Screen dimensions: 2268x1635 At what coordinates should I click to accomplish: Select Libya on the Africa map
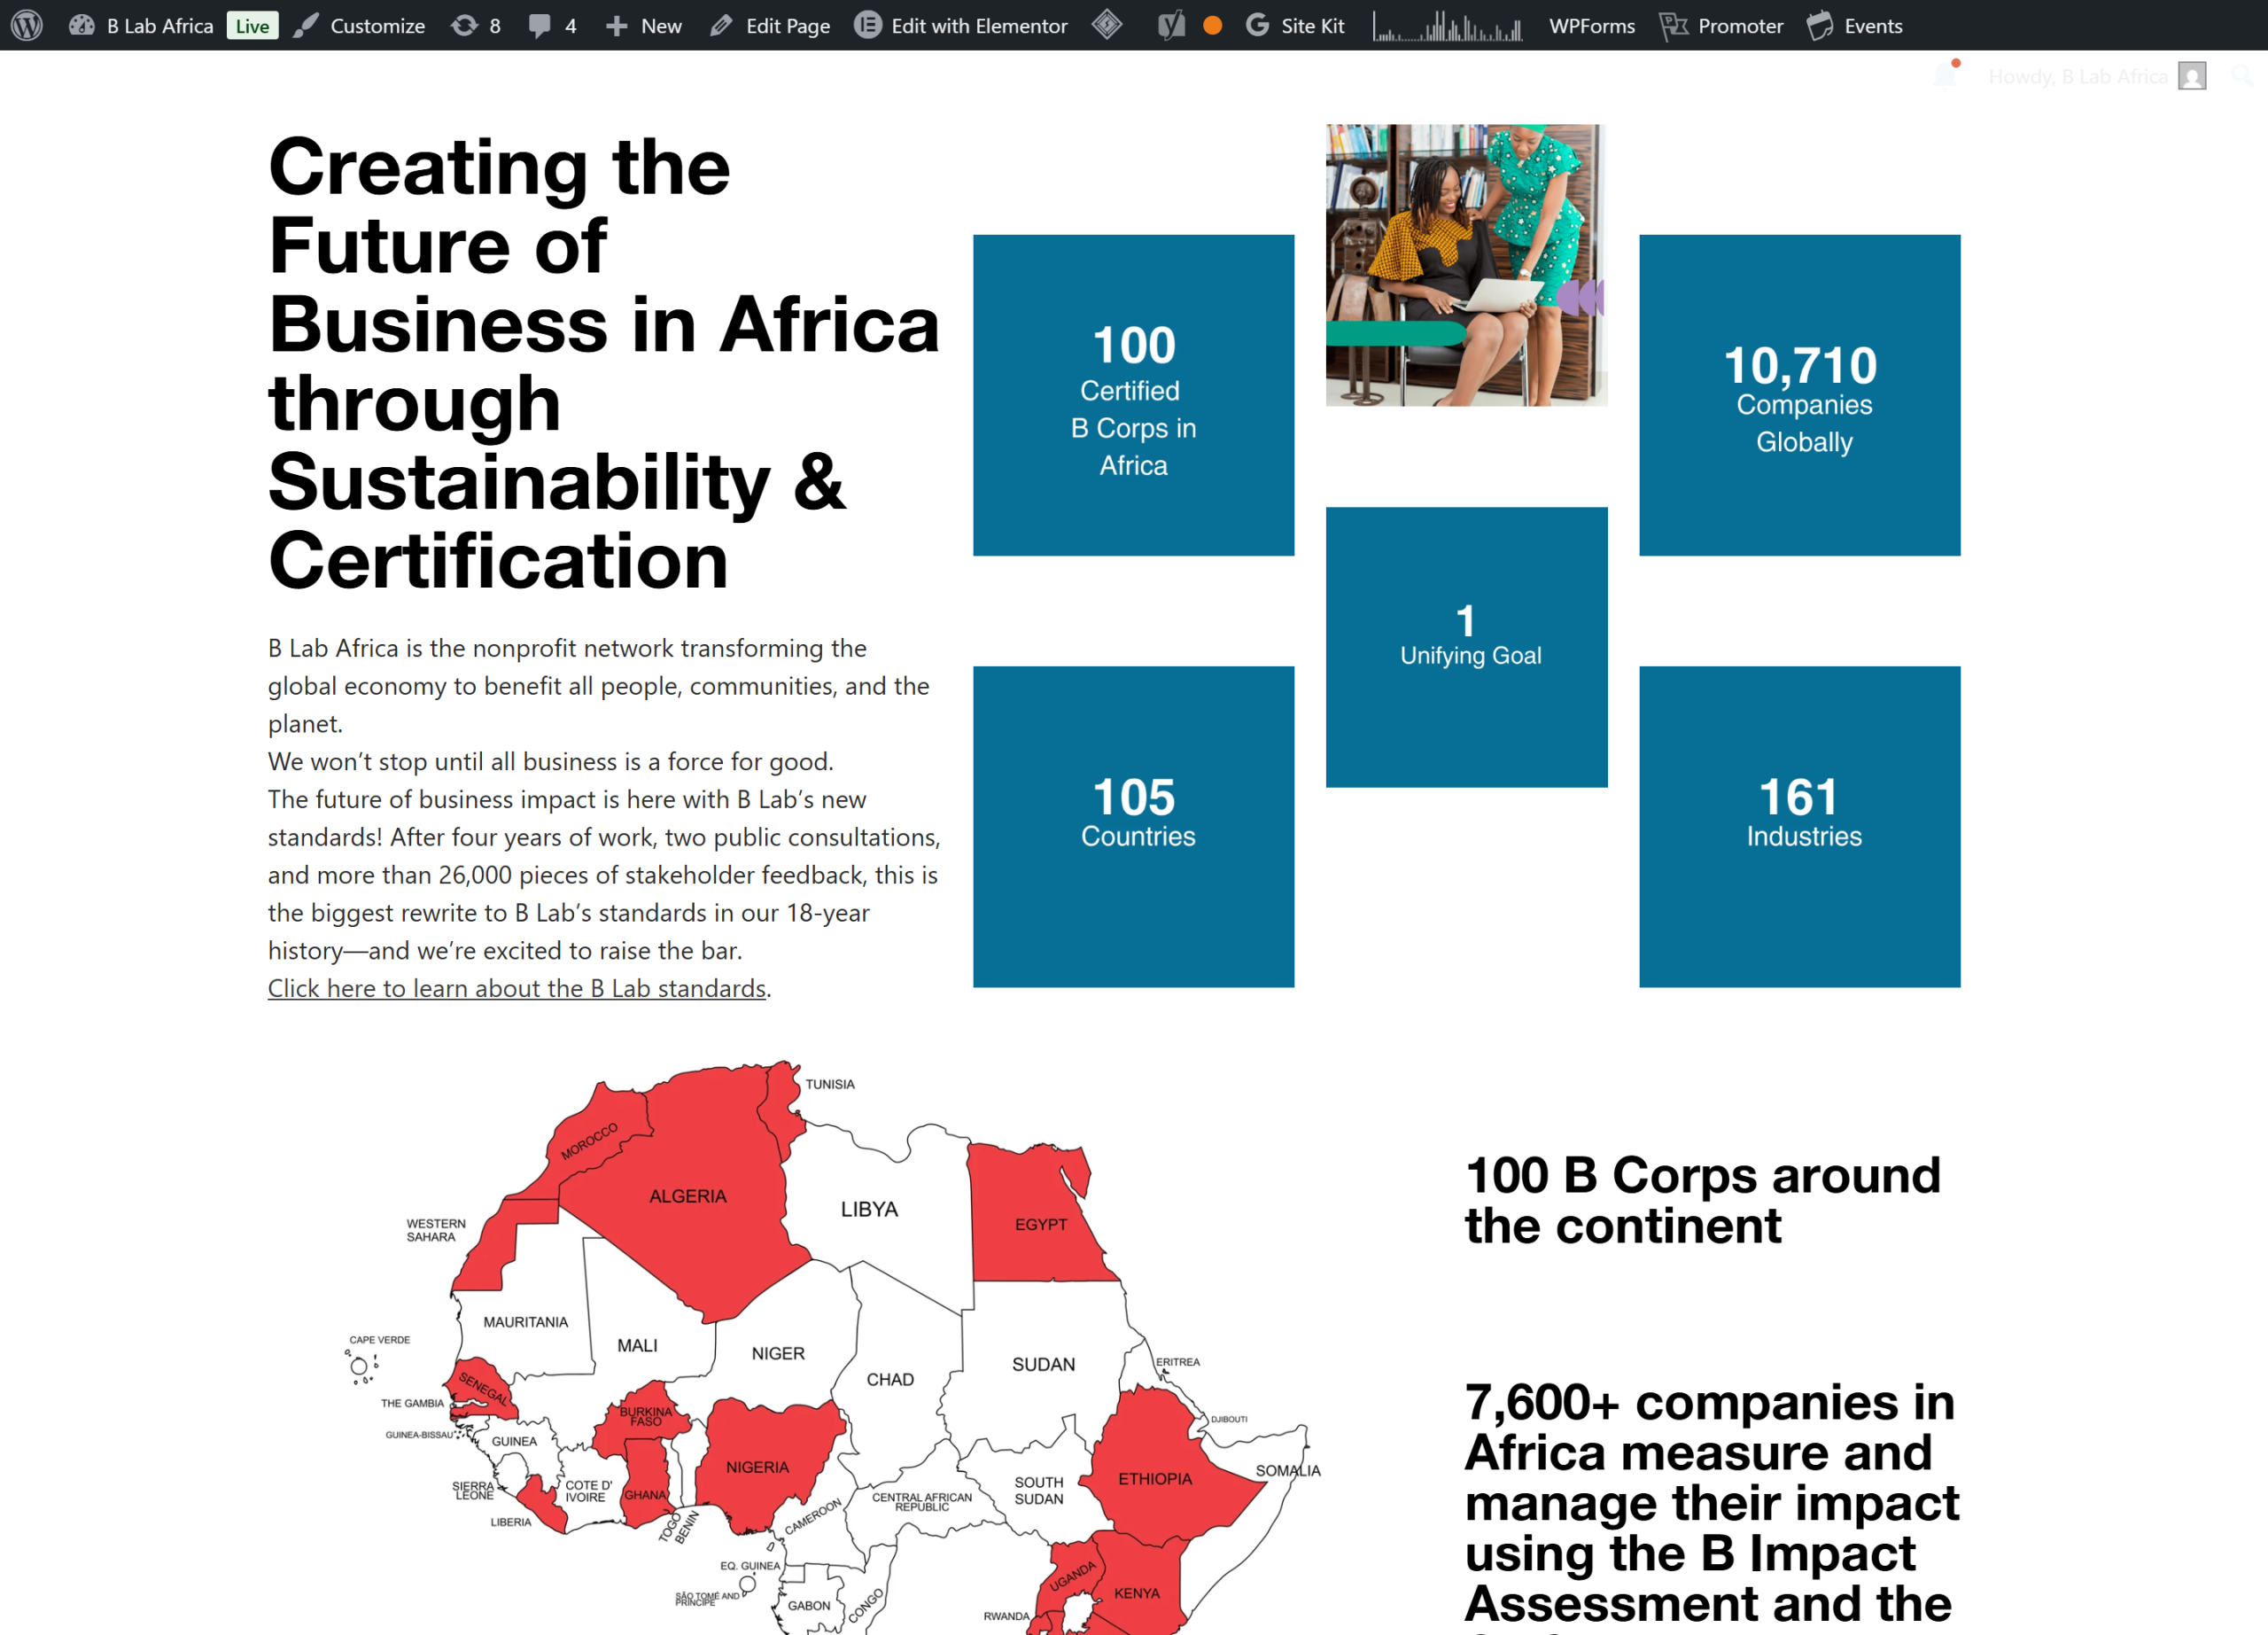(x=869, y=1209)
